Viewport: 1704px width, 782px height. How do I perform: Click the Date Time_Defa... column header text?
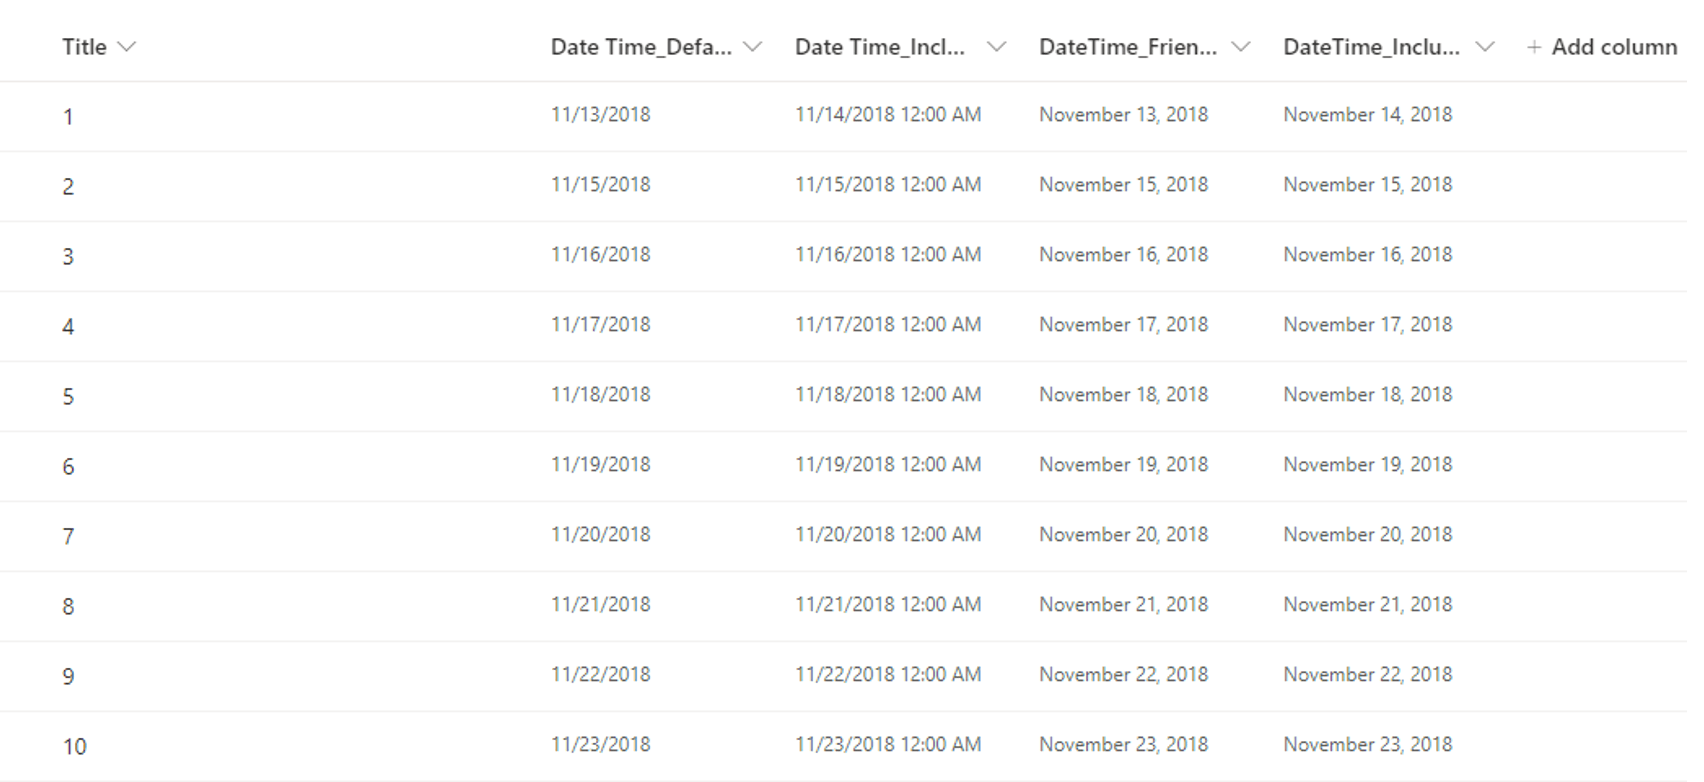tap(641, 47)
